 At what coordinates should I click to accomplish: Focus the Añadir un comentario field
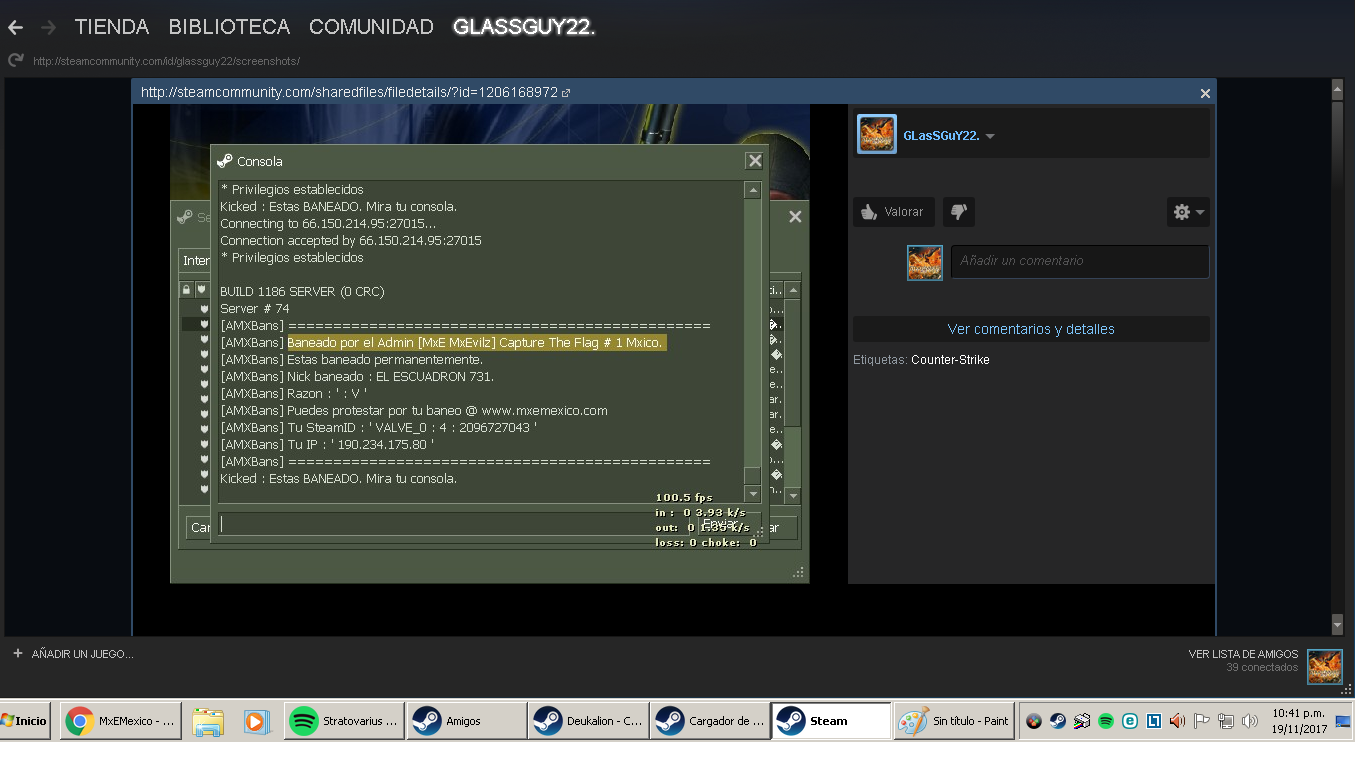tap(1080, 261)
